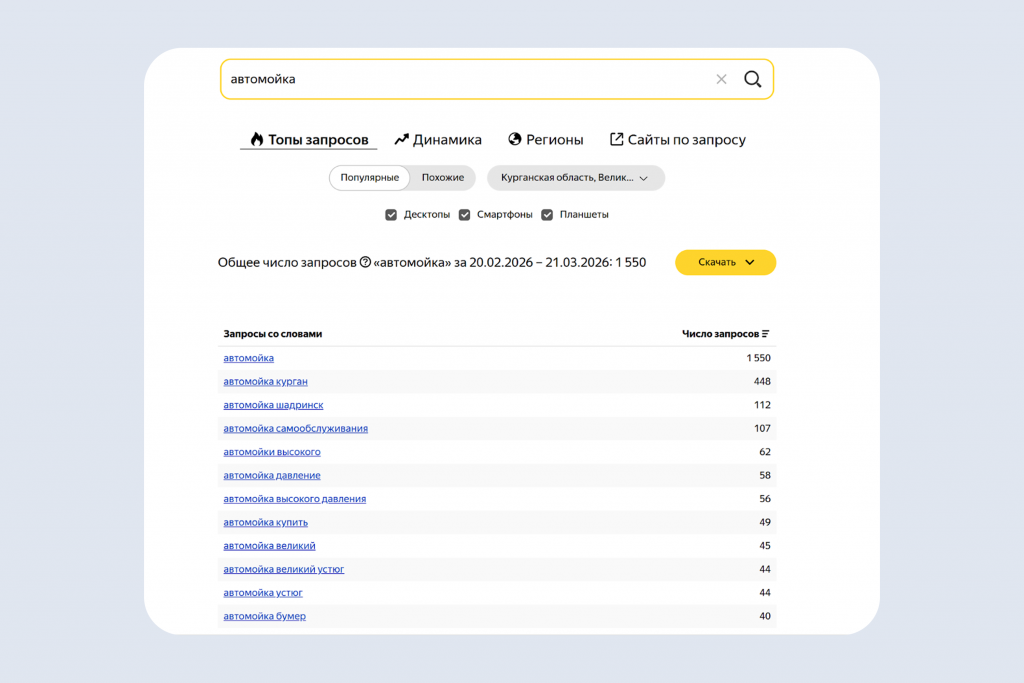Clear the search field with the X icon

tap(721, 79)
